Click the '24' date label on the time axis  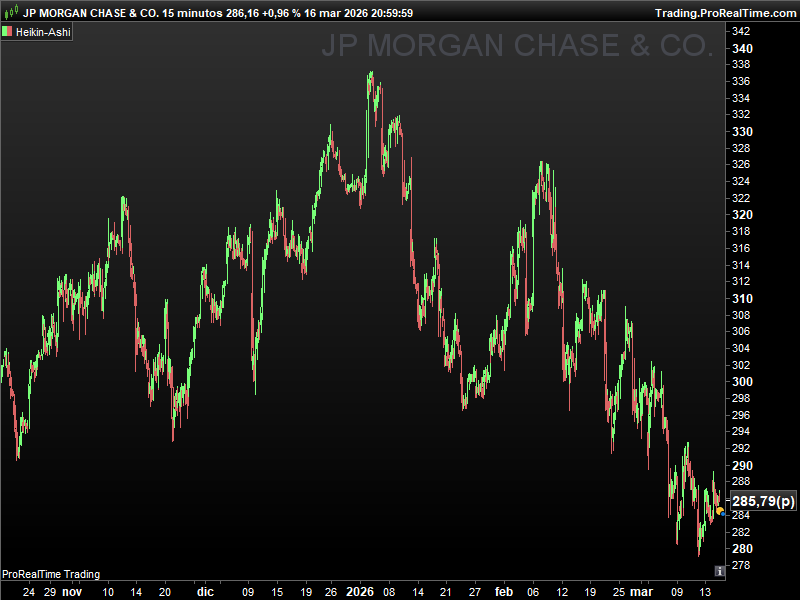click(x=29, y=592)
